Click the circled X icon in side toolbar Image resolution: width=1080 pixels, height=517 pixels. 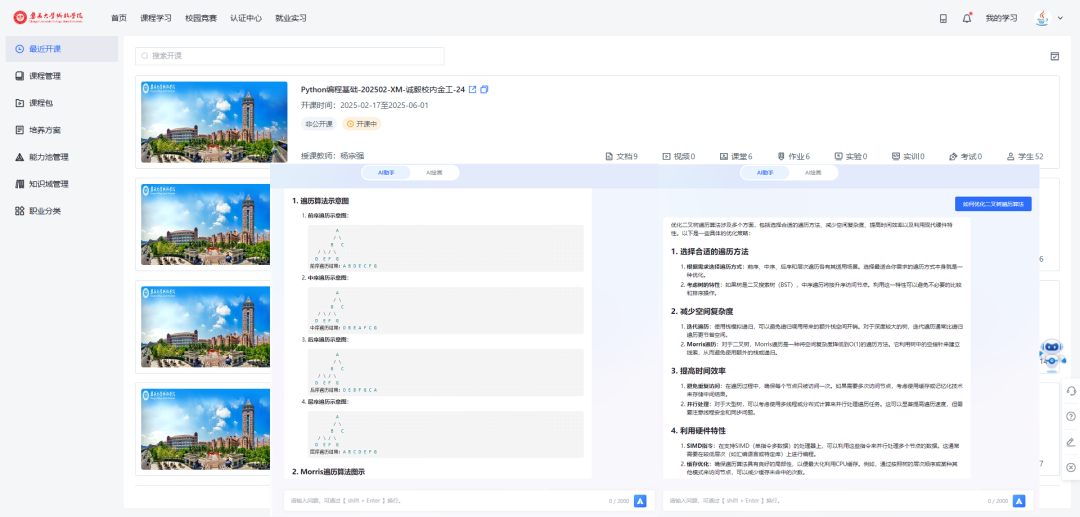coord(1071,467)
